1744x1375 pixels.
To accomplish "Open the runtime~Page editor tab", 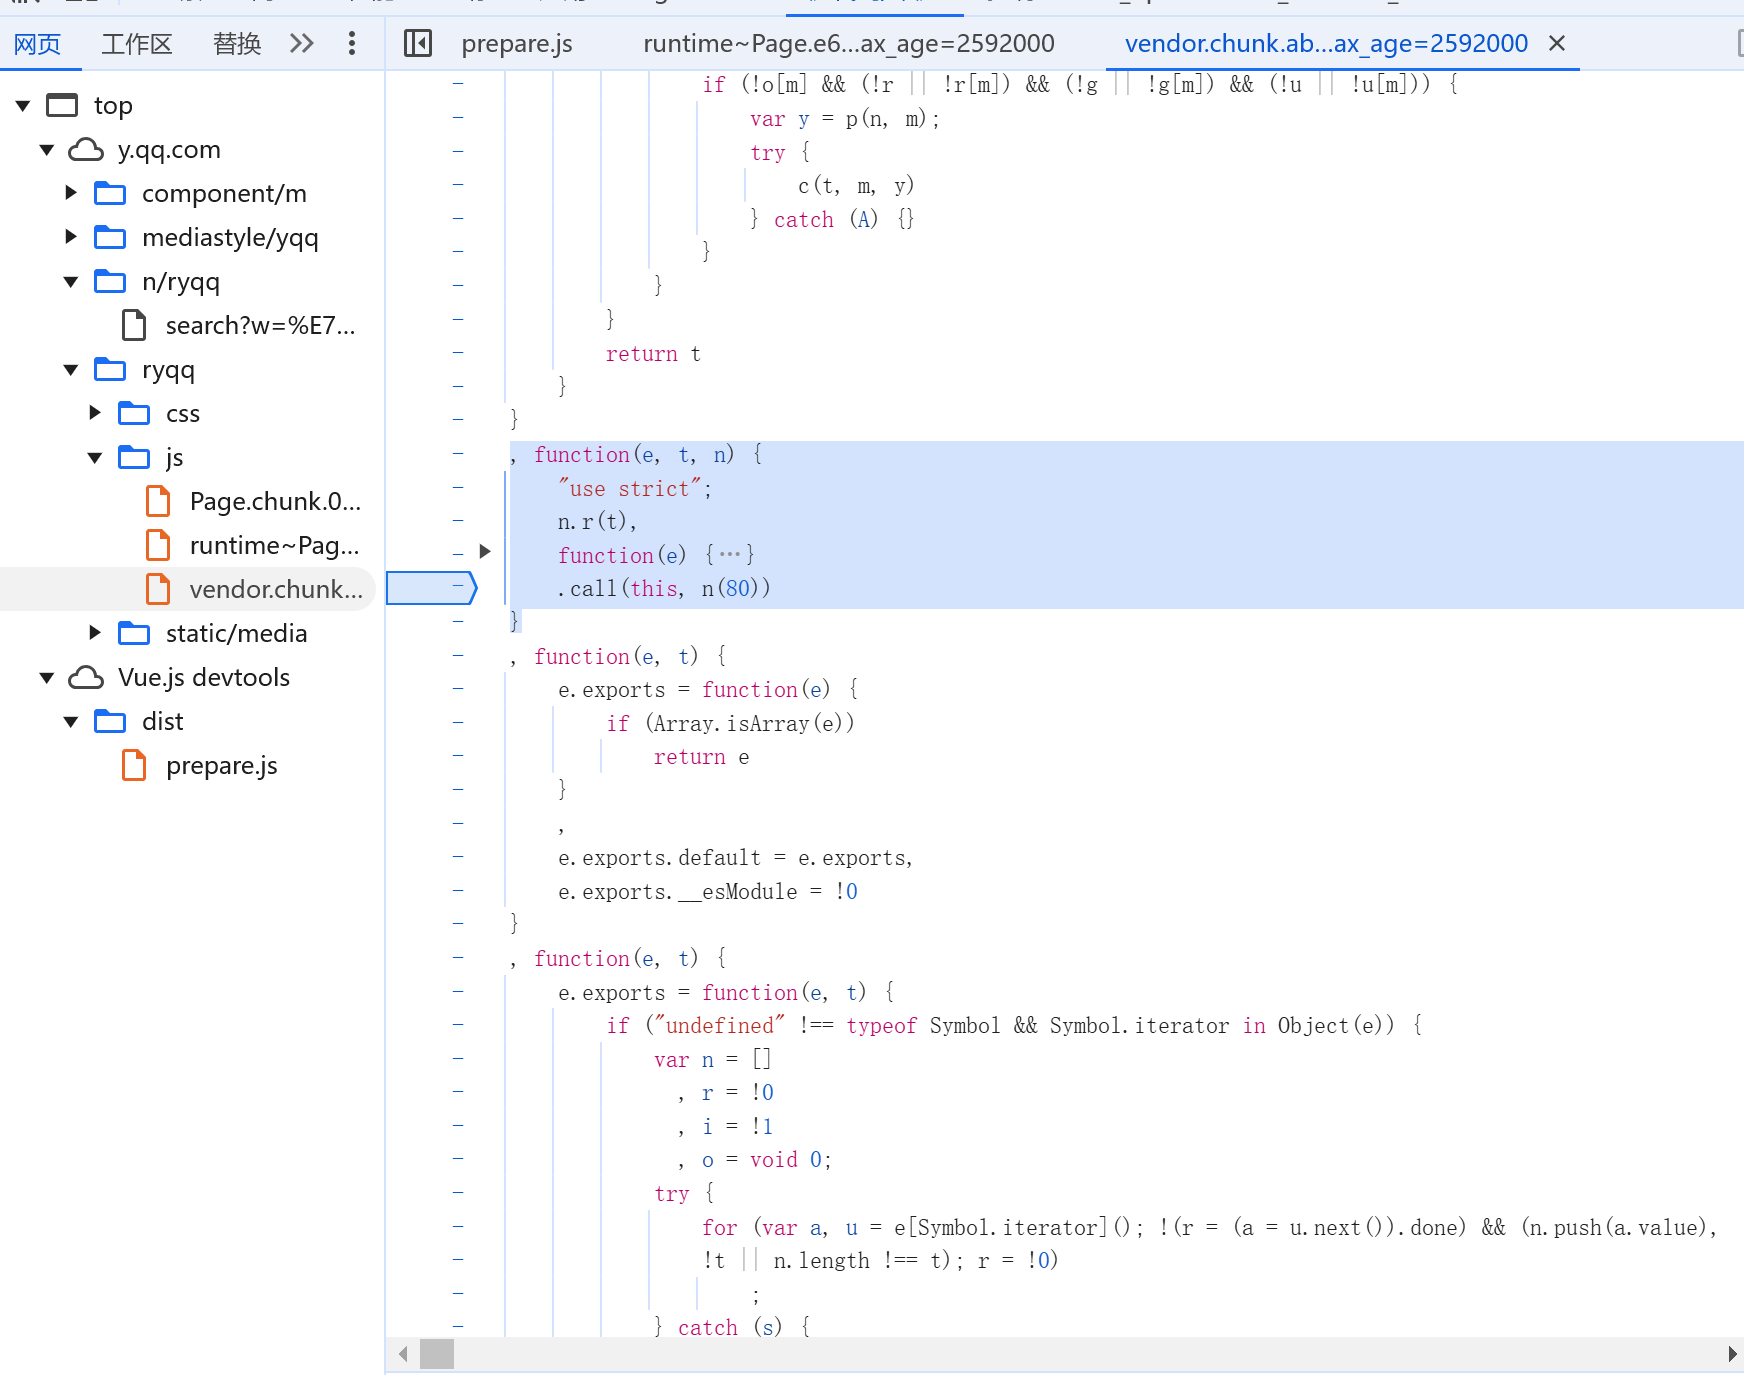I will coord(849,44).
